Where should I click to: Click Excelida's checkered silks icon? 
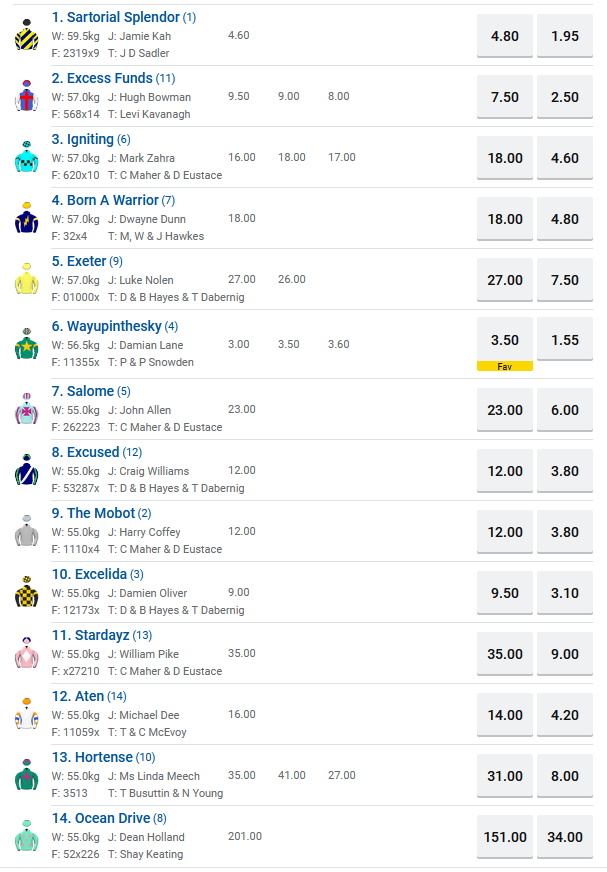point(26,592)
